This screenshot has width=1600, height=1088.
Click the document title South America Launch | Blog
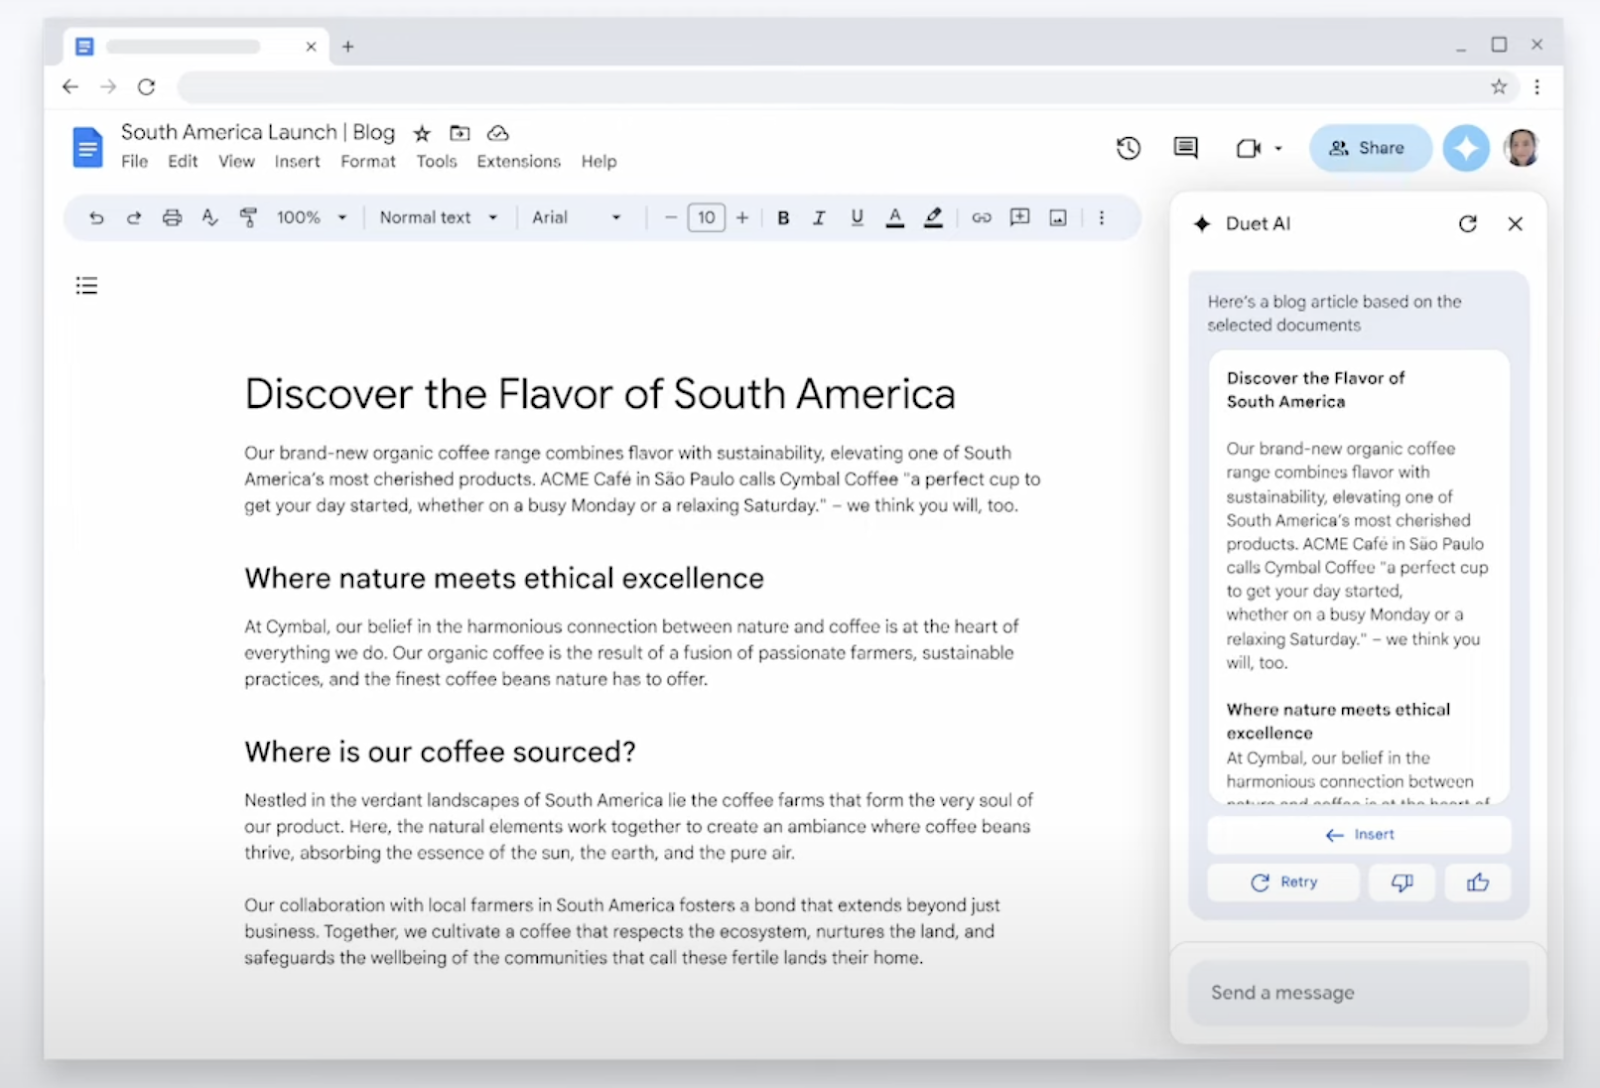point(258,132)
